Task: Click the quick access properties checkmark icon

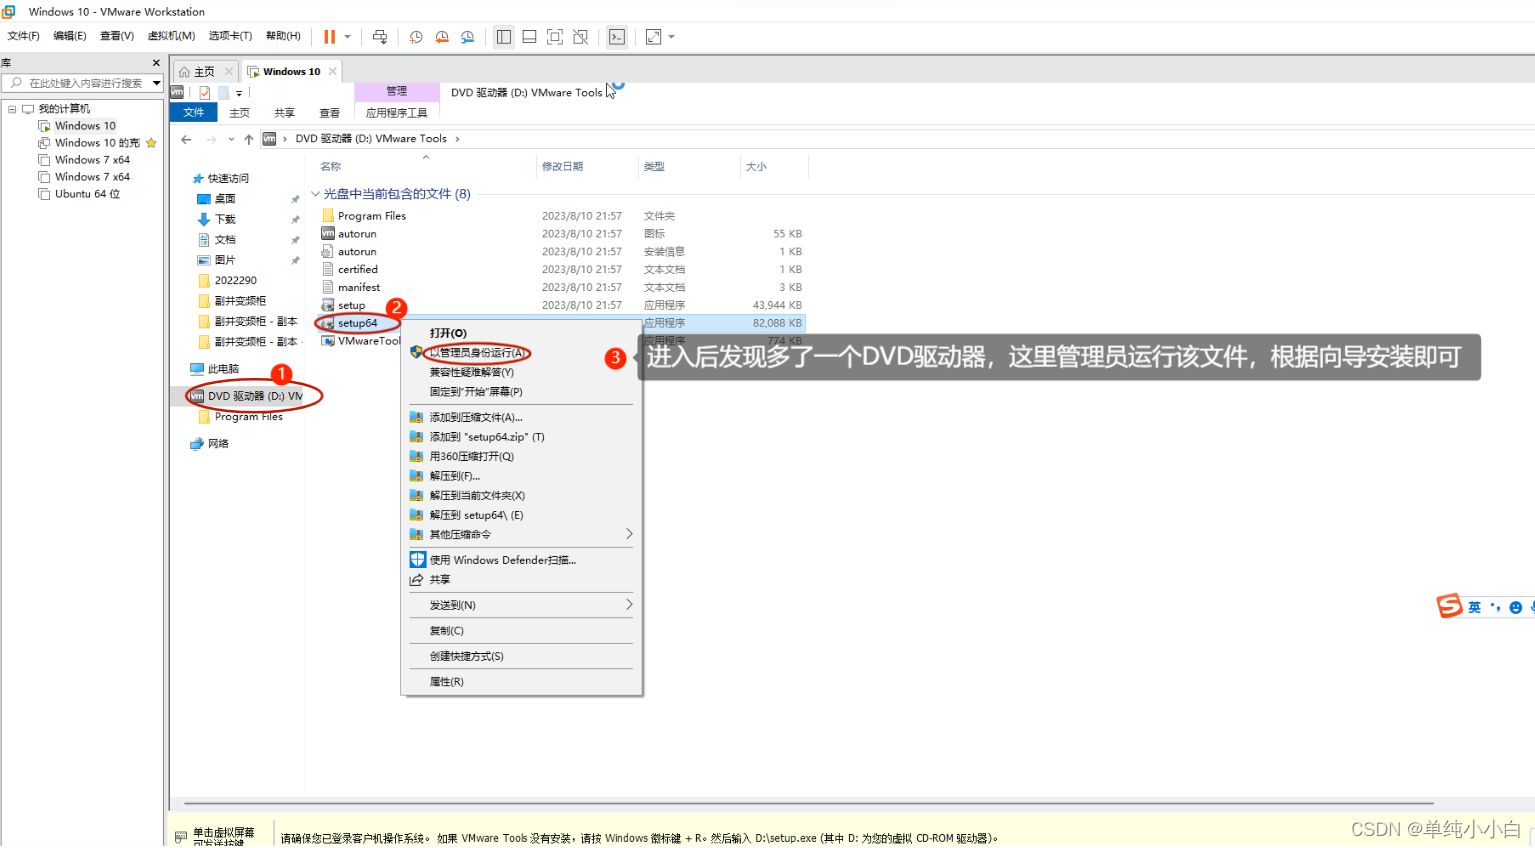Action: [204, 92]
